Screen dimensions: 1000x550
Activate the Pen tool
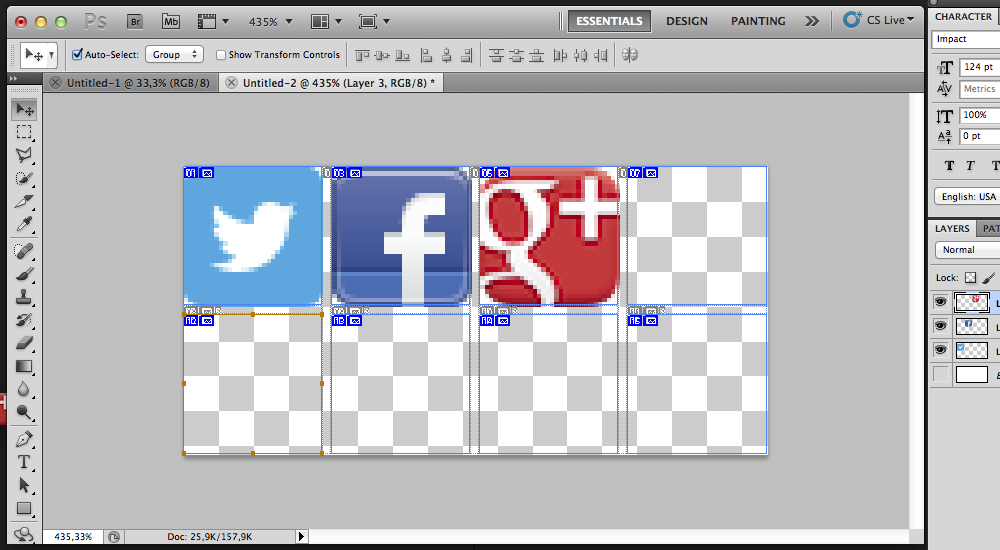pyautogui.click(x=24, y=439)
